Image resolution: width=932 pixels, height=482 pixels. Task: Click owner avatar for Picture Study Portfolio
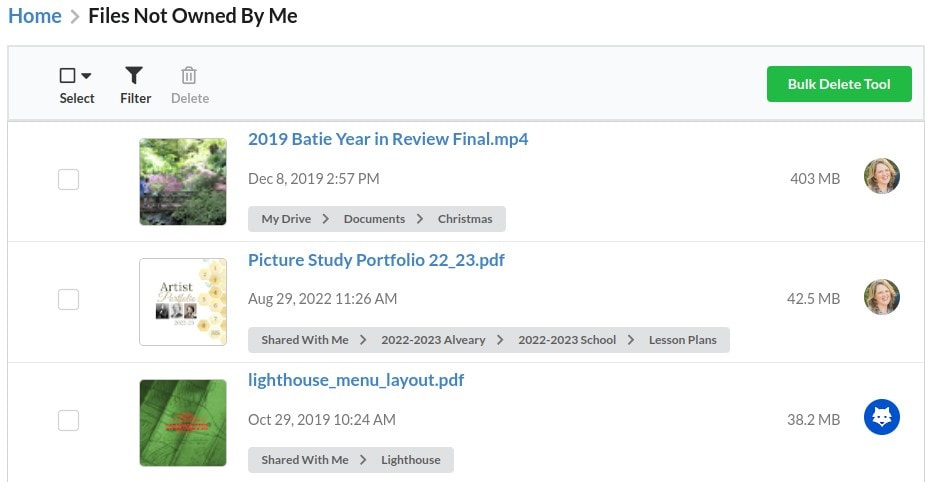click(881, 297)
